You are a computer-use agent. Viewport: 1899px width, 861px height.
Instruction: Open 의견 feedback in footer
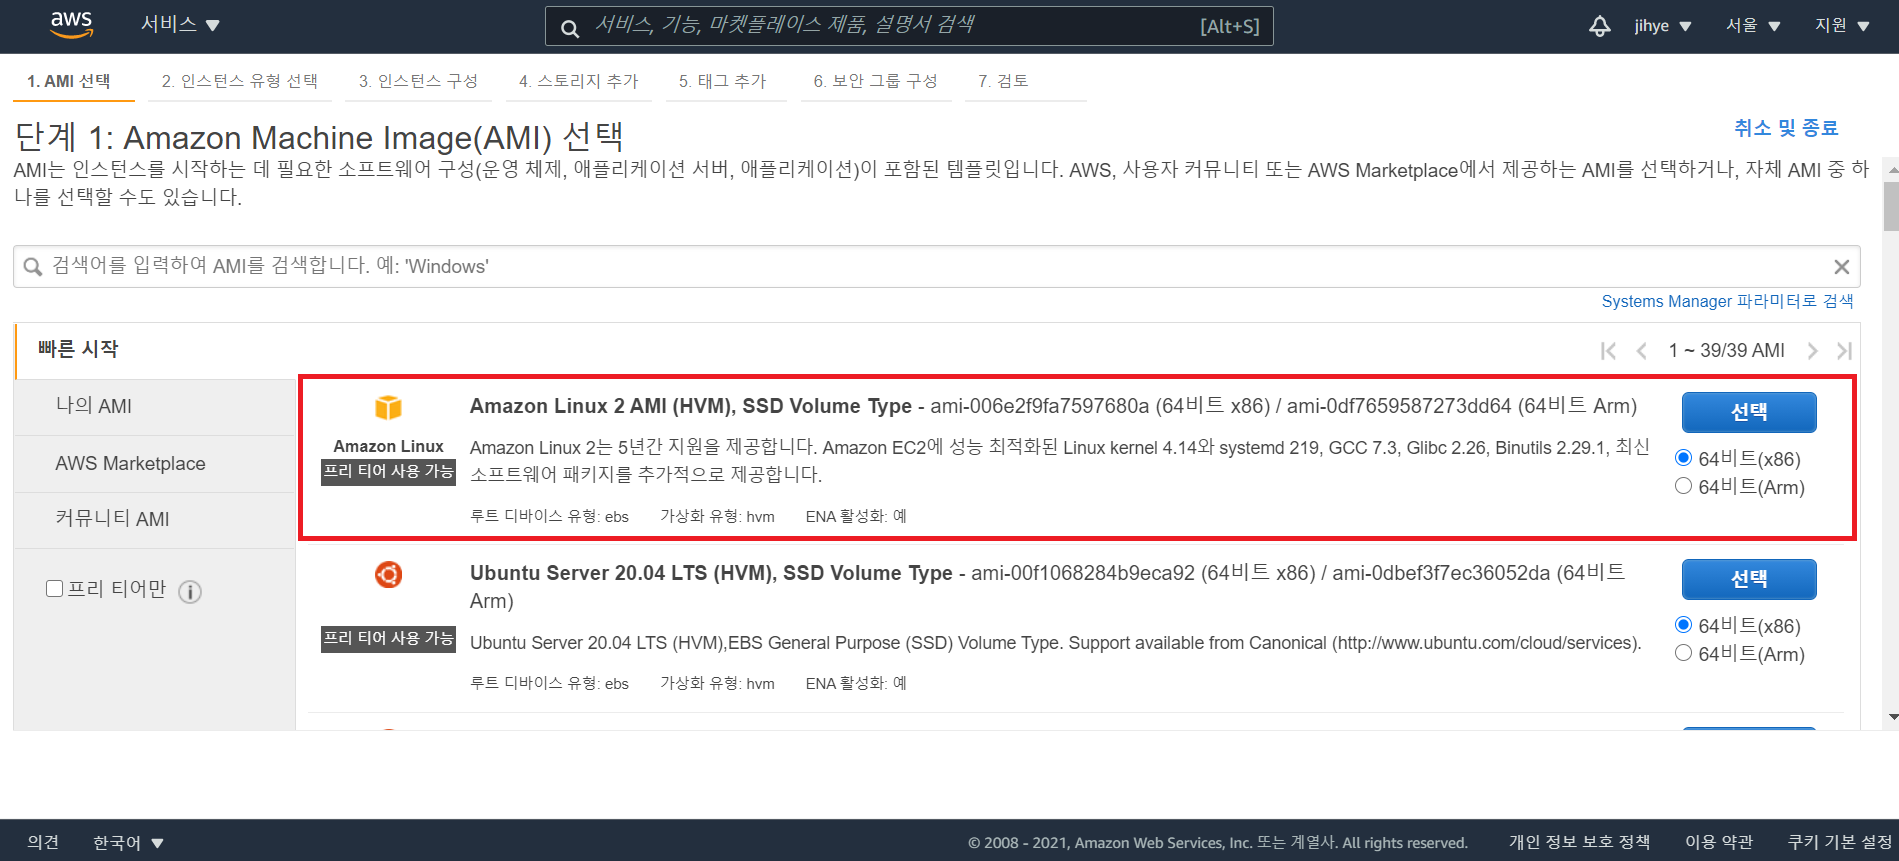[43, 843]
